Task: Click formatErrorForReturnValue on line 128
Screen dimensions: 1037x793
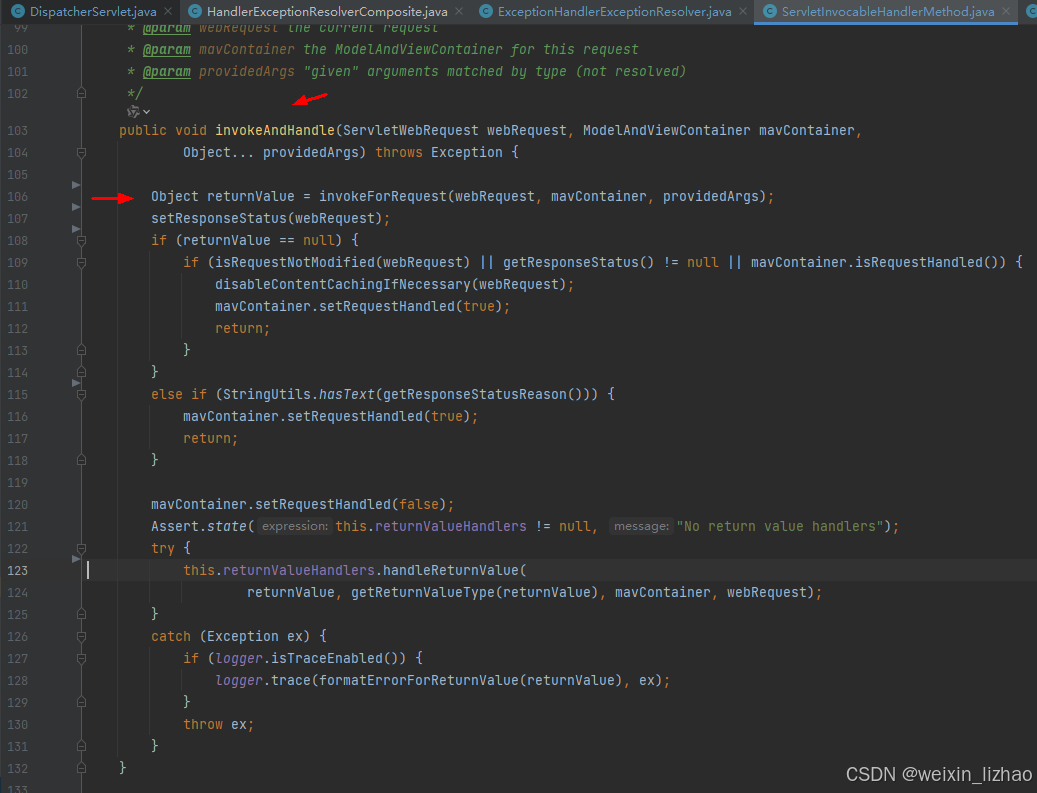Action: (419, 680)
